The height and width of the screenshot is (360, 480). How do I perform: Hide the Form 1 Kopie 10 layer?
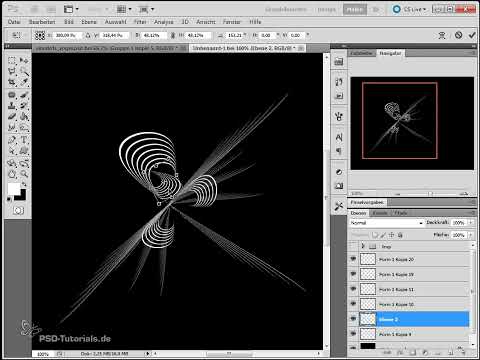tap(353, 304)
